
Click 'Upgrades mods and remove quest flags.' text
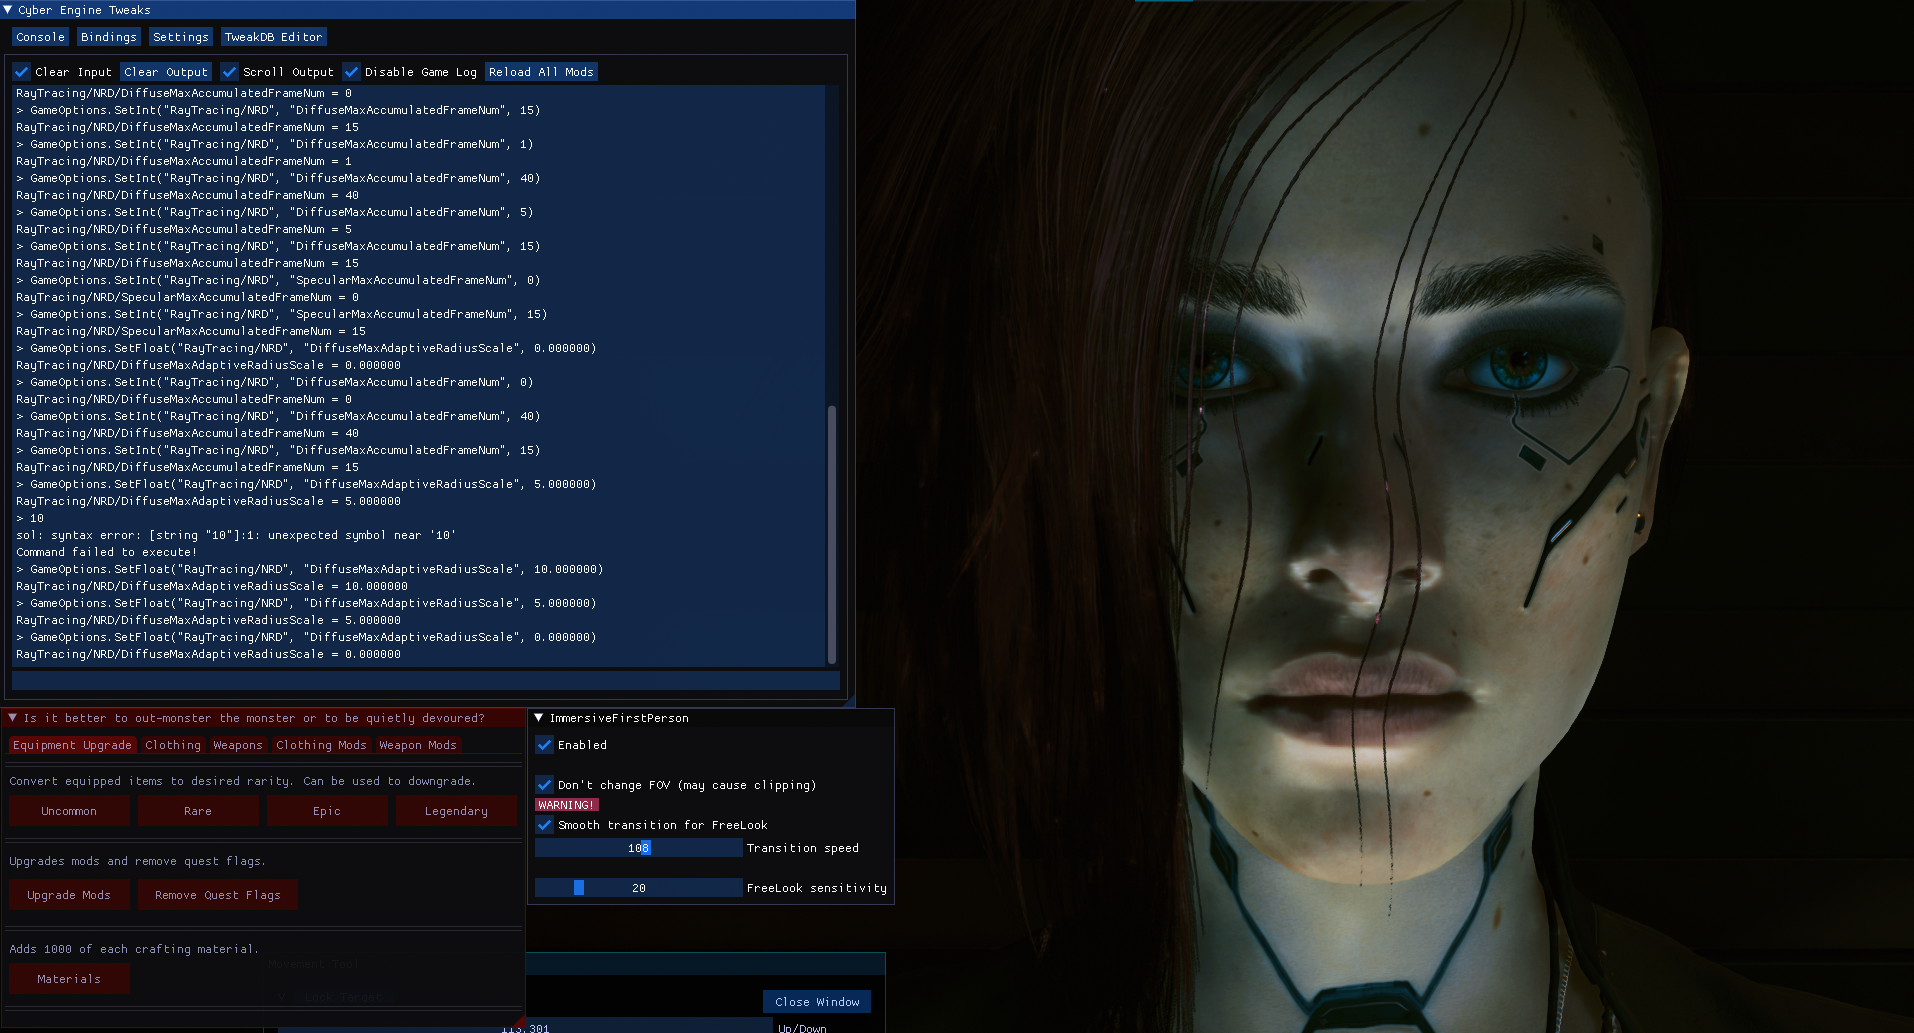[137, 861]
